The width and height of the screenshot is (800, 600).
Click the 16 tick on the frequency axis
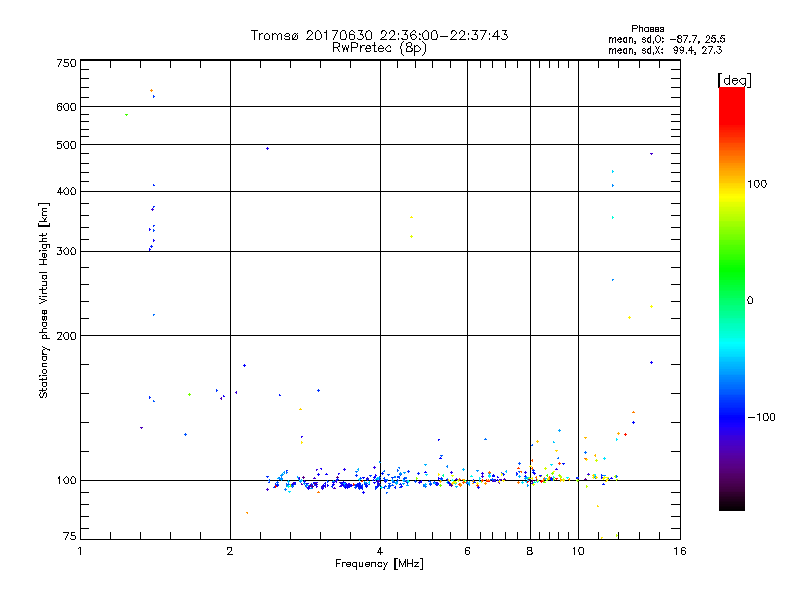680,551
